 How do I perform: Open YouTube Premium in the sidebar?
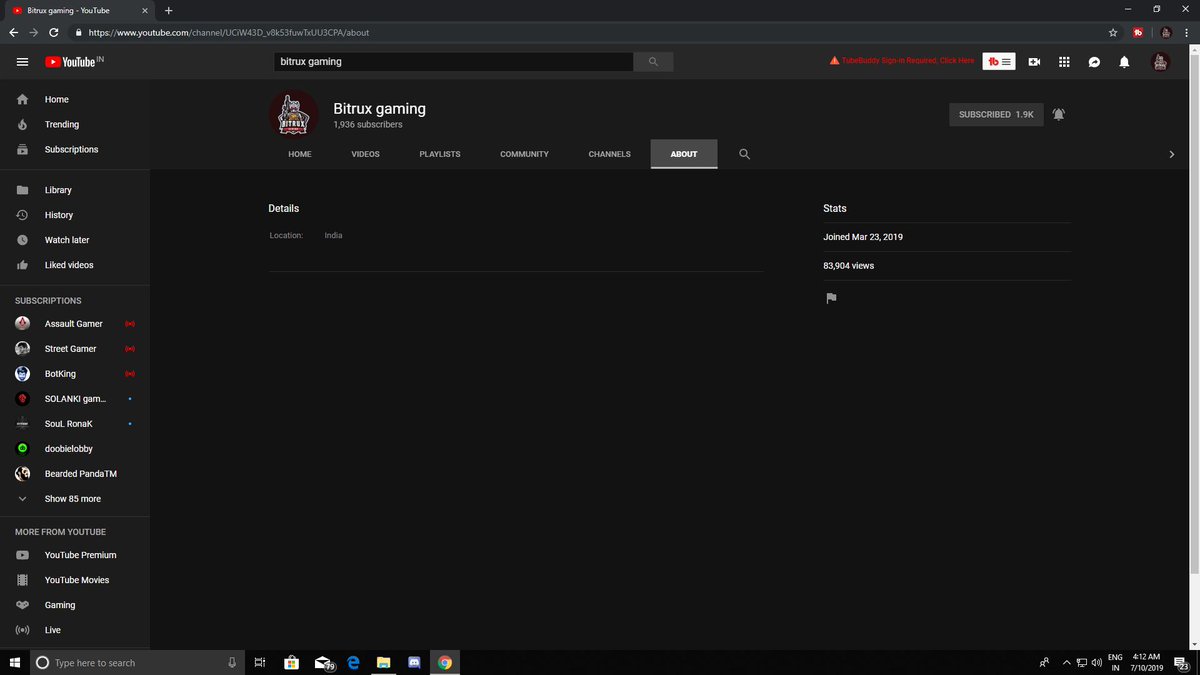pos(75,555)
